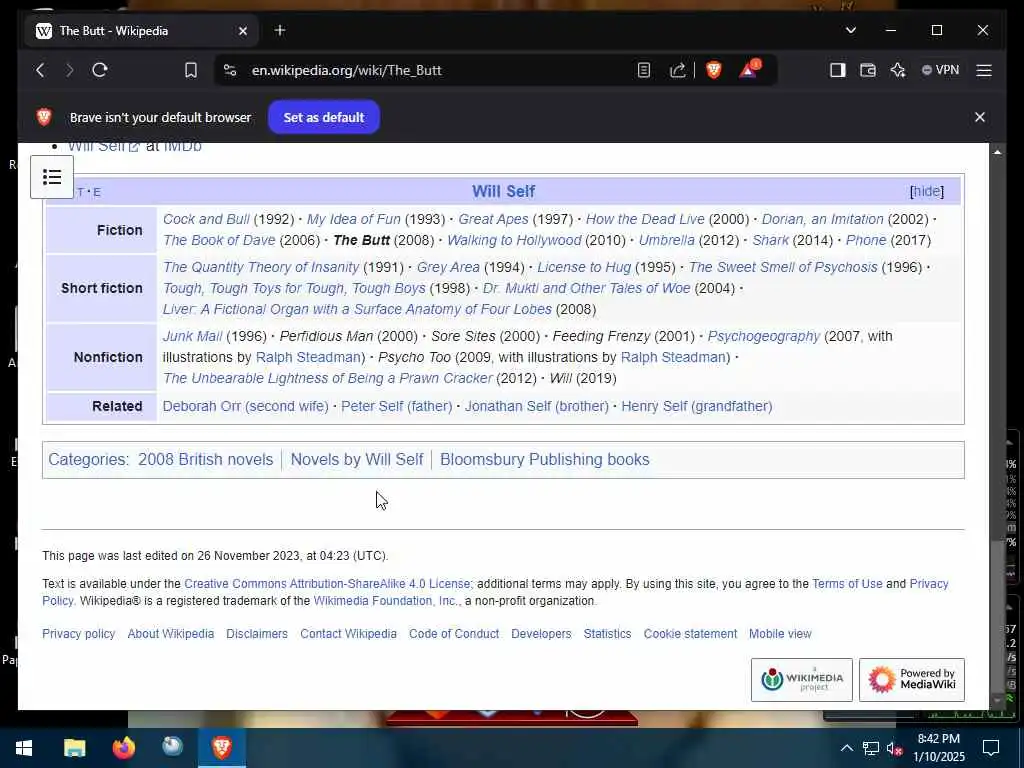Open Brave Shields lion icon
1024x768 pixels.
point(714,70)
